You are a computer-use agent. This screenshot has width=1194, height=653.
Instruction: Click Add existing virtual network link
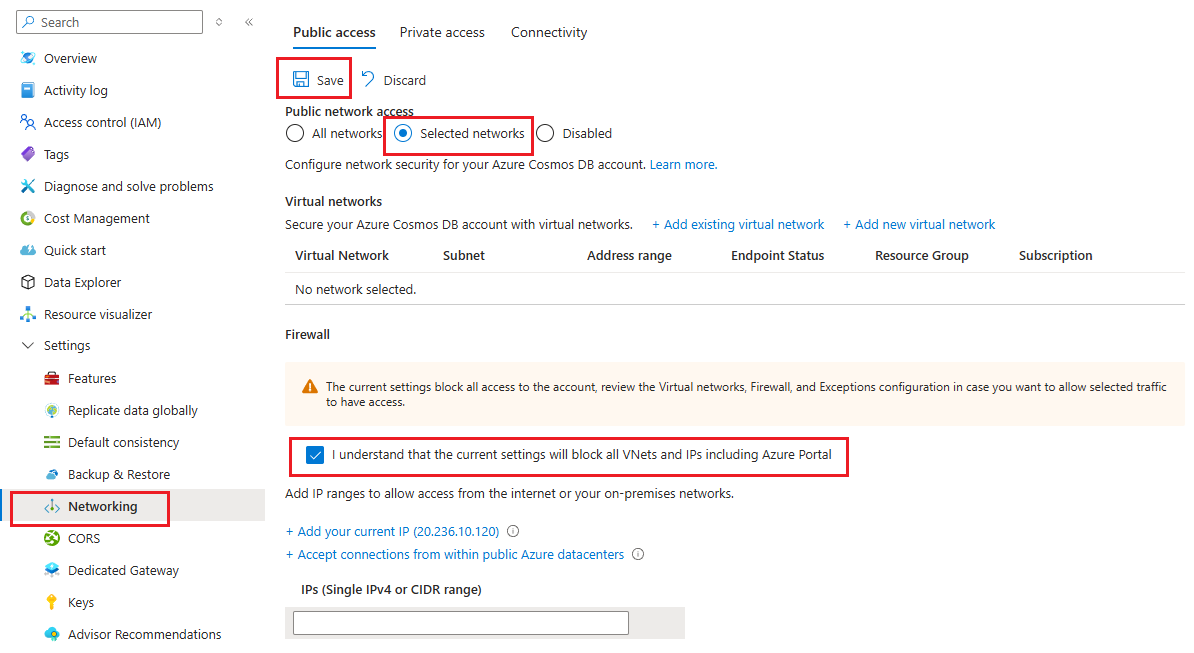tap(738, 225)
